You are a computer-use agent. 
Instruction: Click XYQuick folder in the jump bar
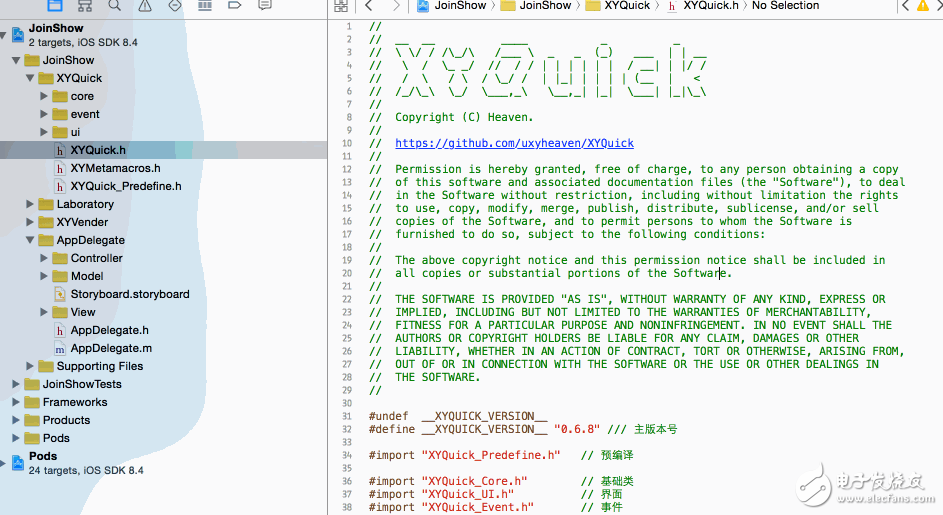coord(626,6)
